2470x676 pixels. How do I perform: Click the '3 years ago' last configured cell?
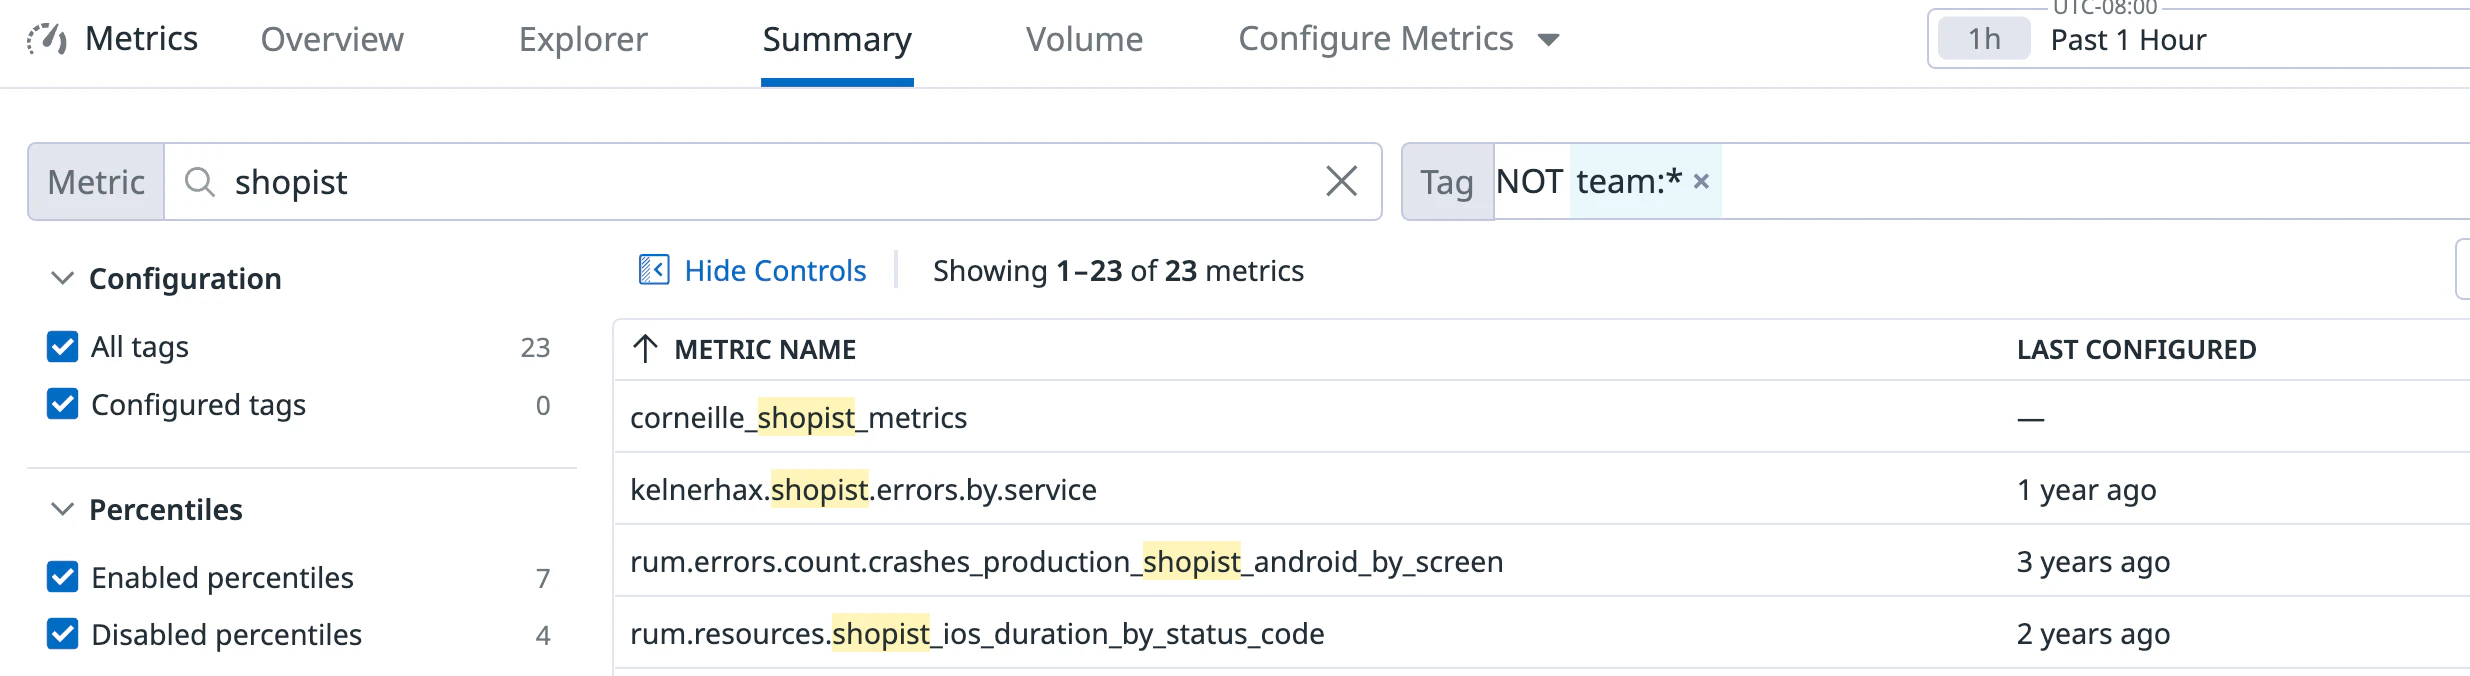2093,561
